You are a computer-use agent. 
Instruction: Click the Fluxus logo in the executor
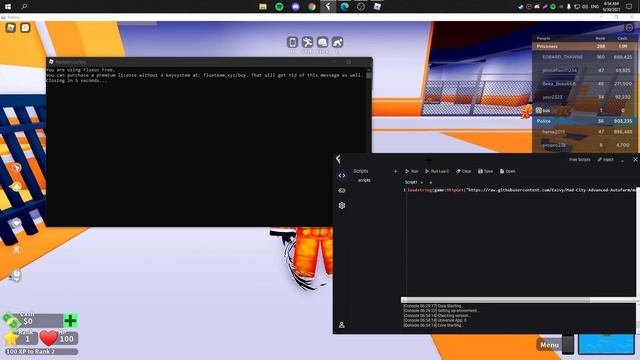click(x=338, y=159)
